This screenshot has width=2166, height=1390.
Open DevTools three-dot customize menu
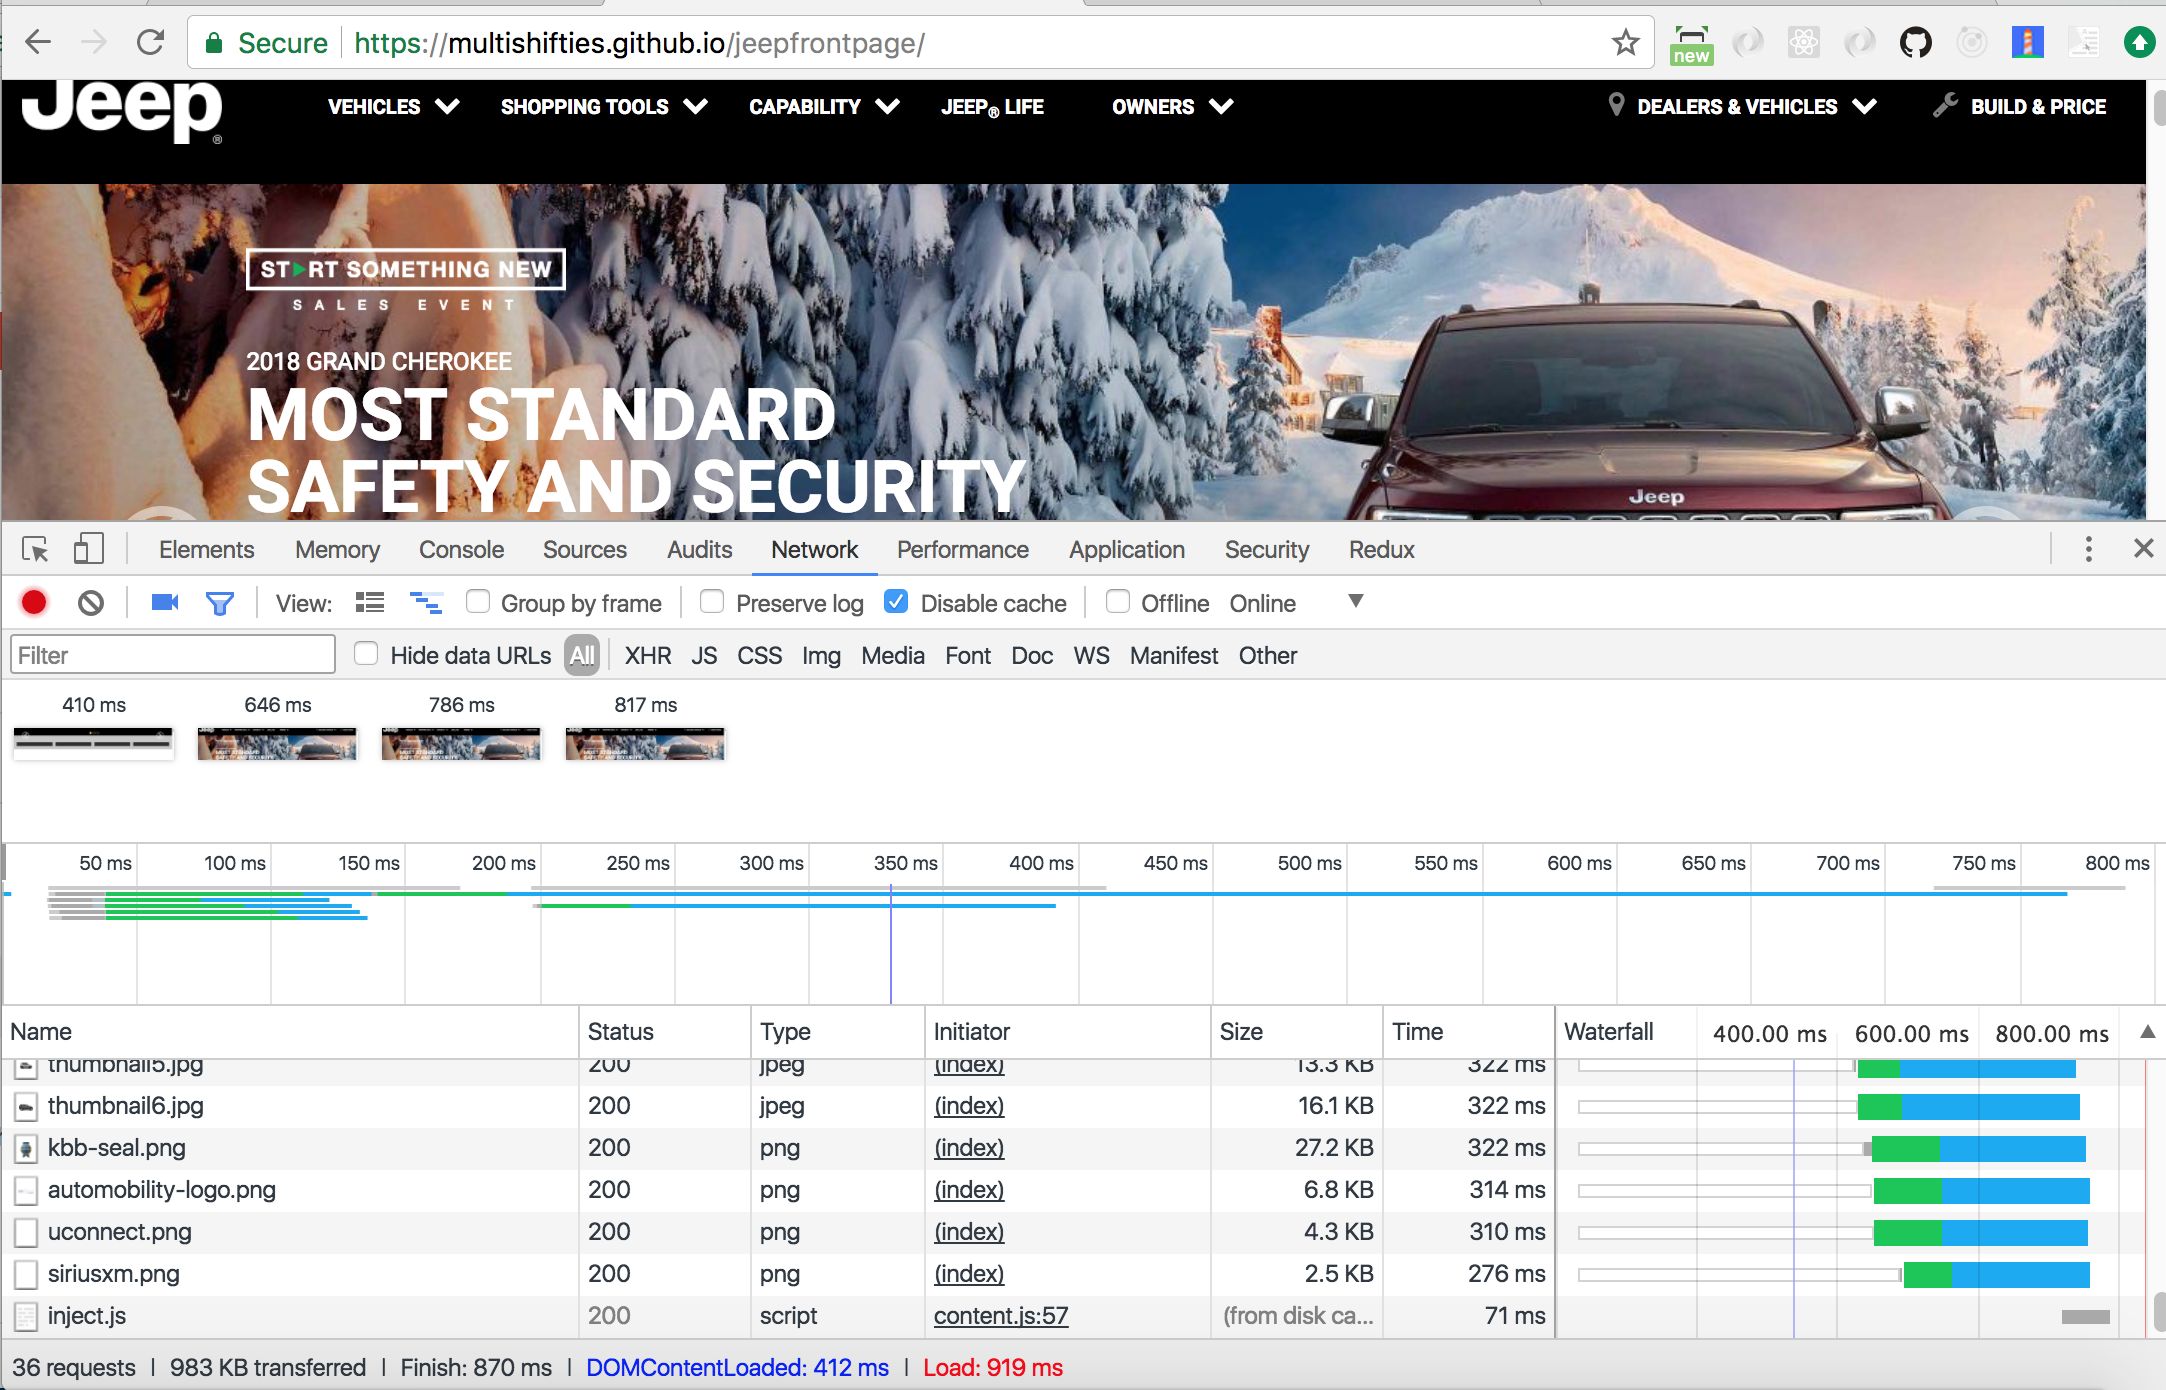[x=2088, y=548]
